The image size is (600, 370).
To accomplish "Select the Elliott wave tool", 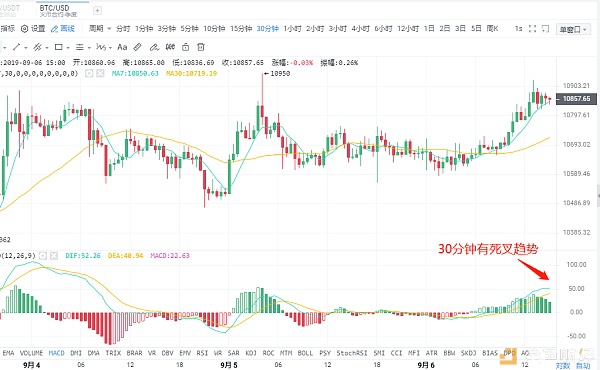I will click(101, 47).
